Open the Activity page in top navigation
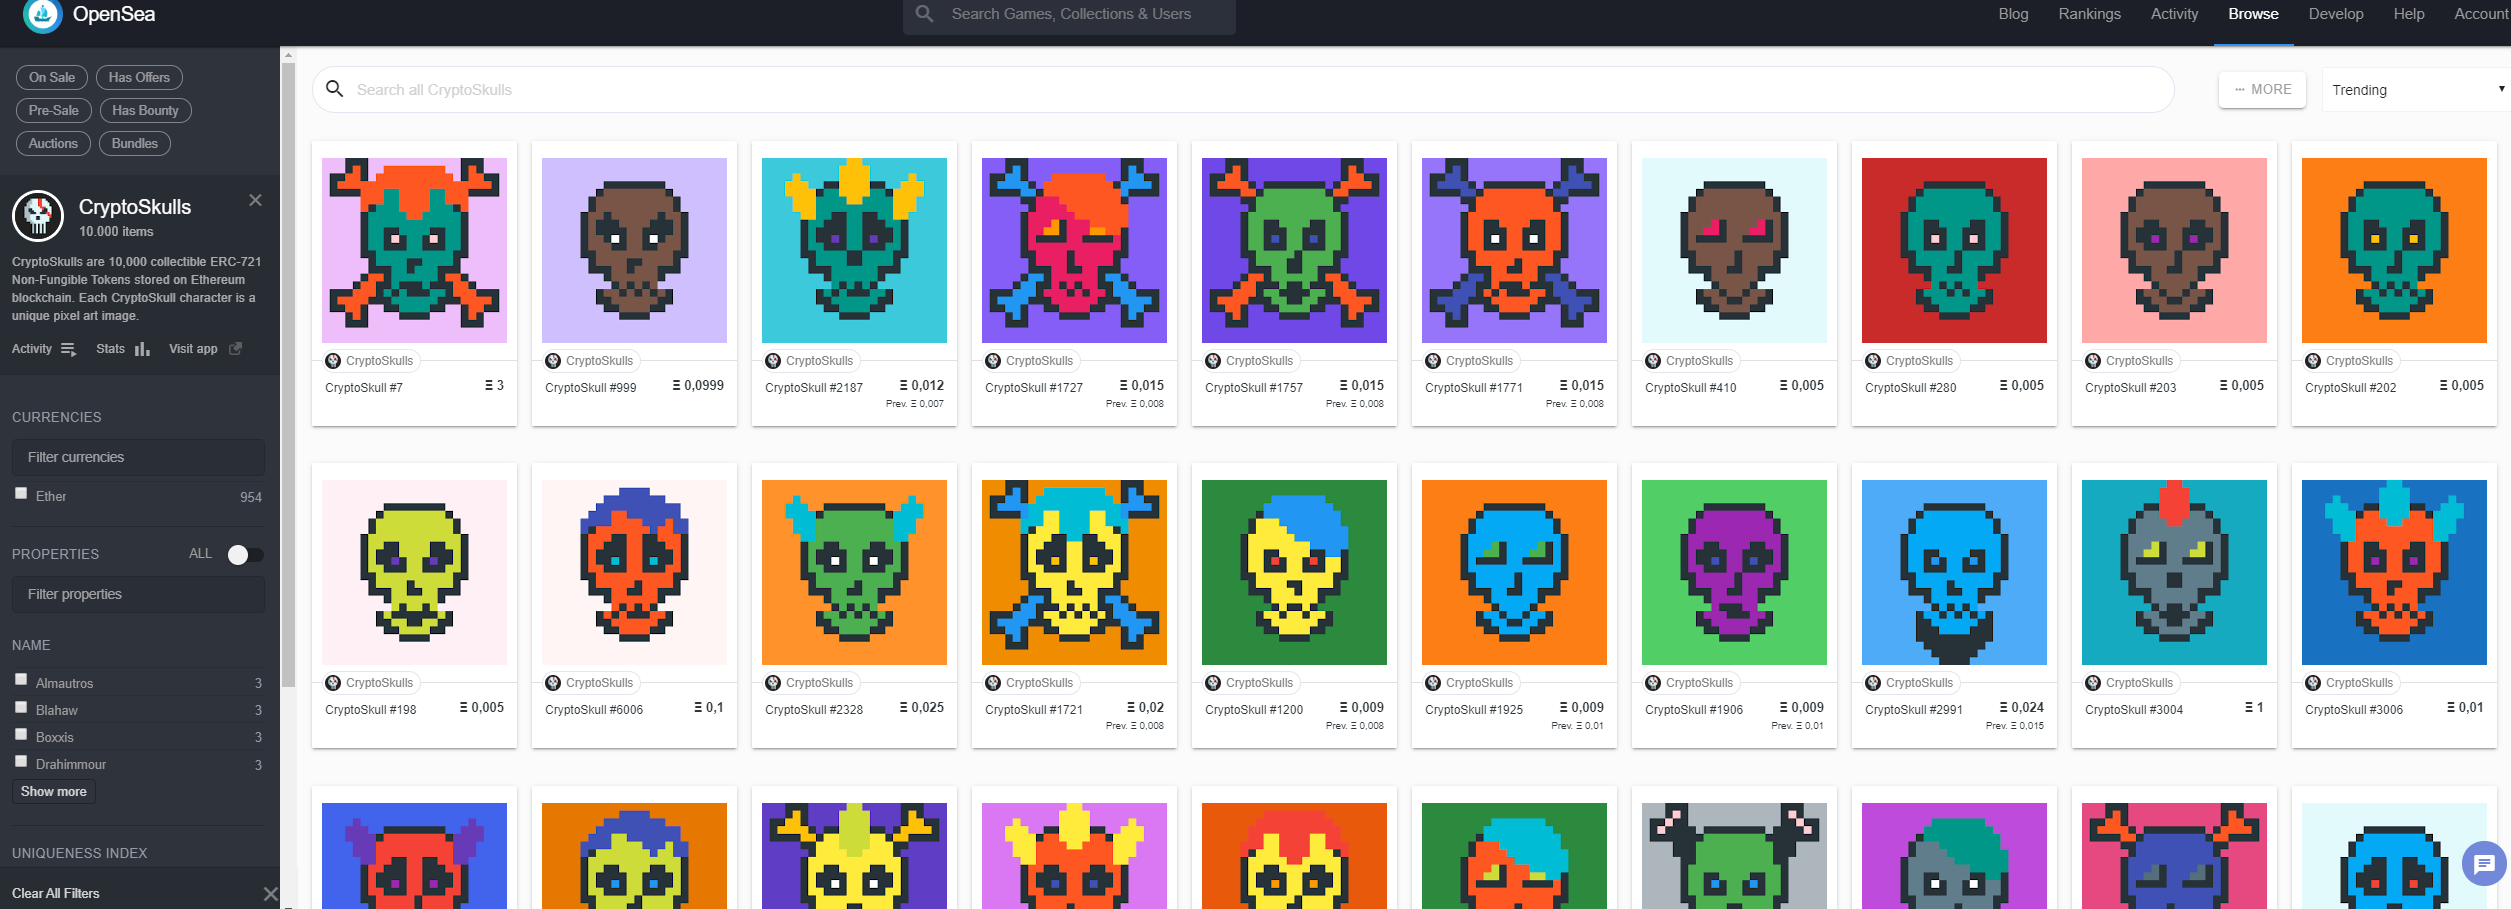This screenshot has width=2511, height=909. [2174, 14]
